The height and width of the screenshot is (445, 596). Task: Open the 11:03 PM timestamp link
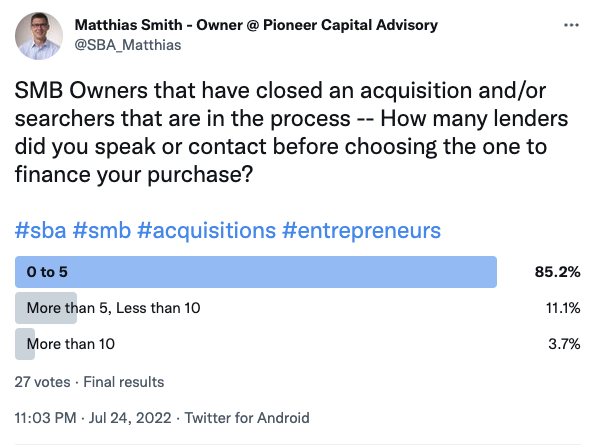tap(46, 418)
